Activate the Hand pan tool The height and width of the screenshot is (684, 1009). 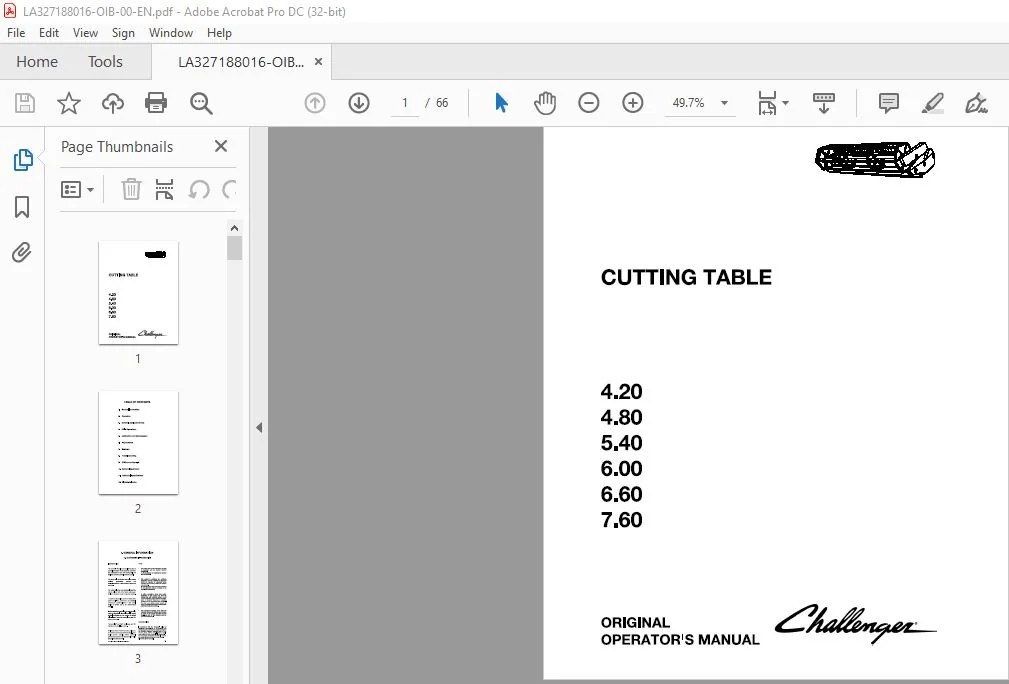tap(544, 103)
